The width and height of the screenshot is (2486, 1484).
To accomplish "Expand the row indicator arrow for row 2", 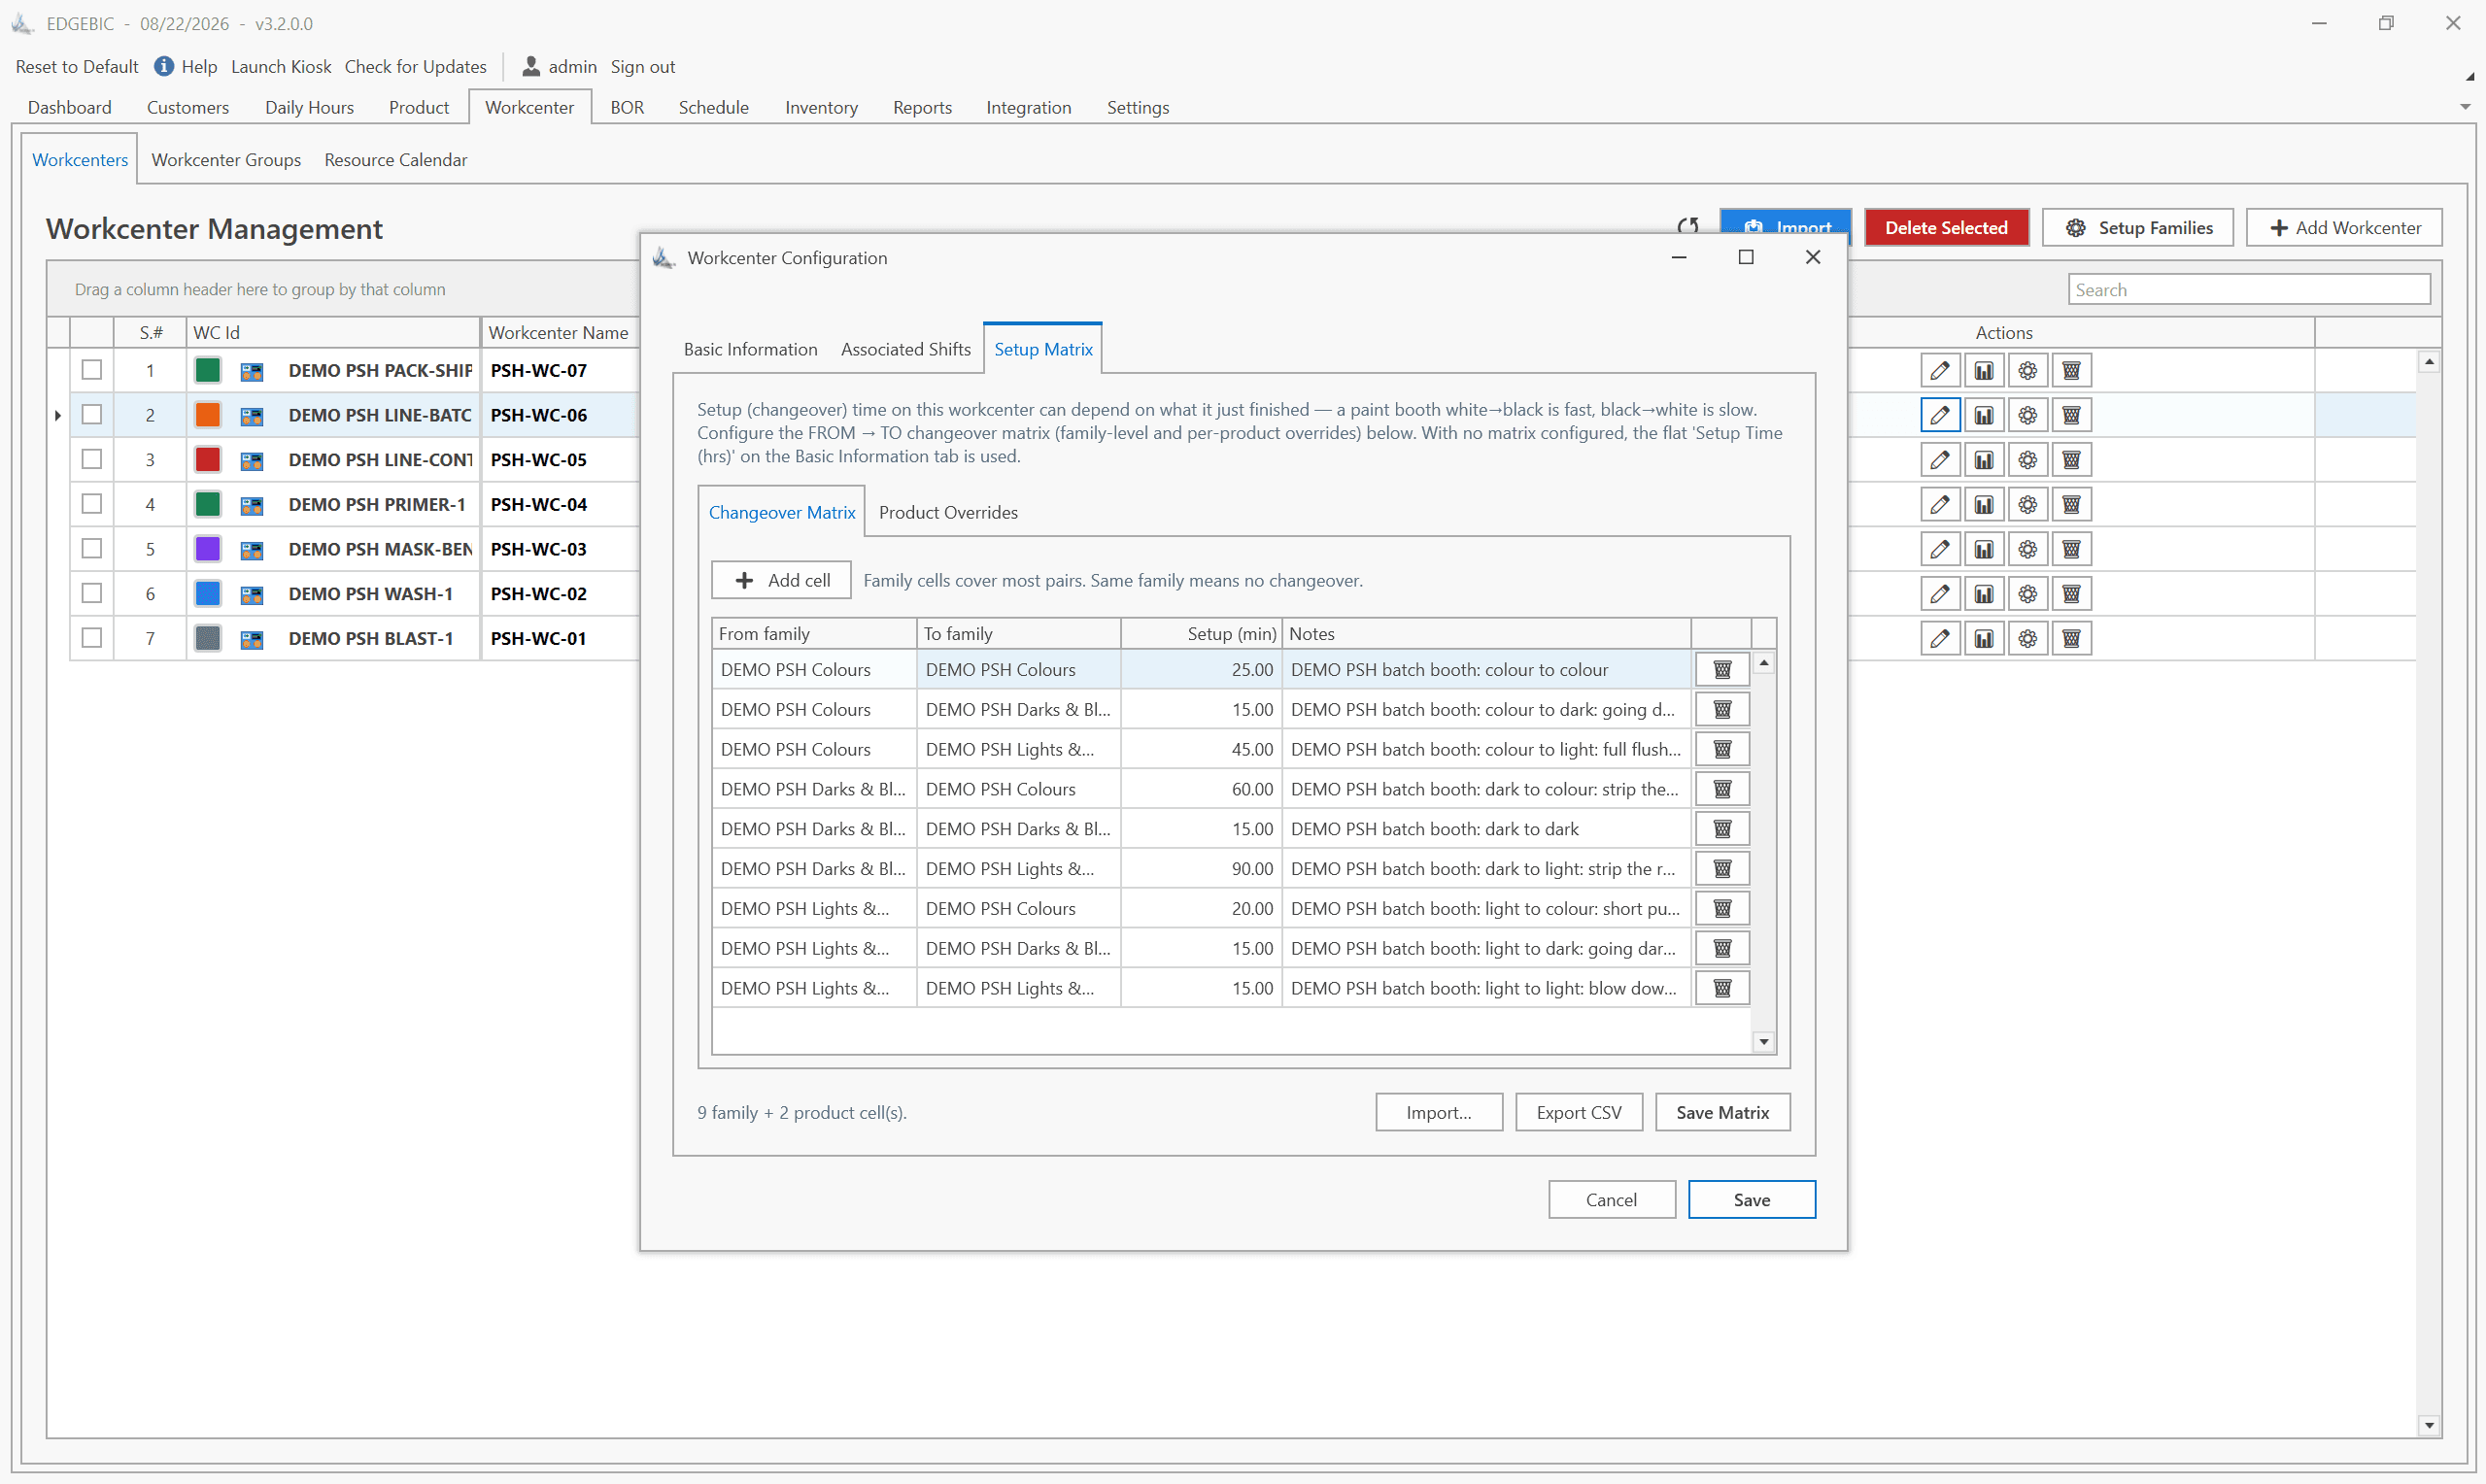I will point(57,415).
